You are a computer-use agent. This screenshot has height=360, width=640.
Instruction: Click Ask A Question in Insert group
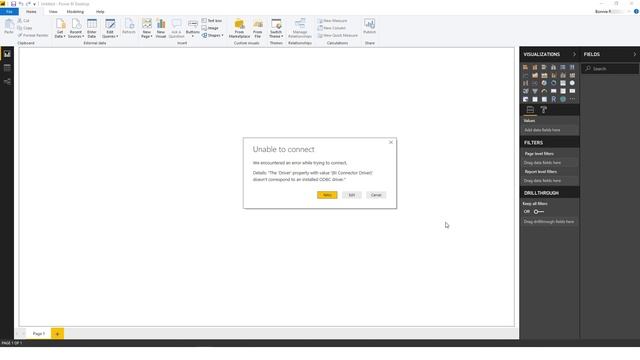(176, 29)
